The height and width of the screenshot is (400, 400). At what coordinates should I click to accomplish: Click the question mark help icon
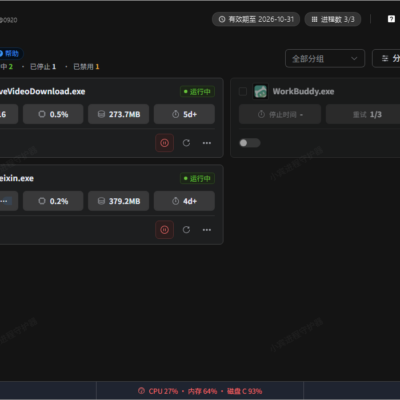(391, 19)
